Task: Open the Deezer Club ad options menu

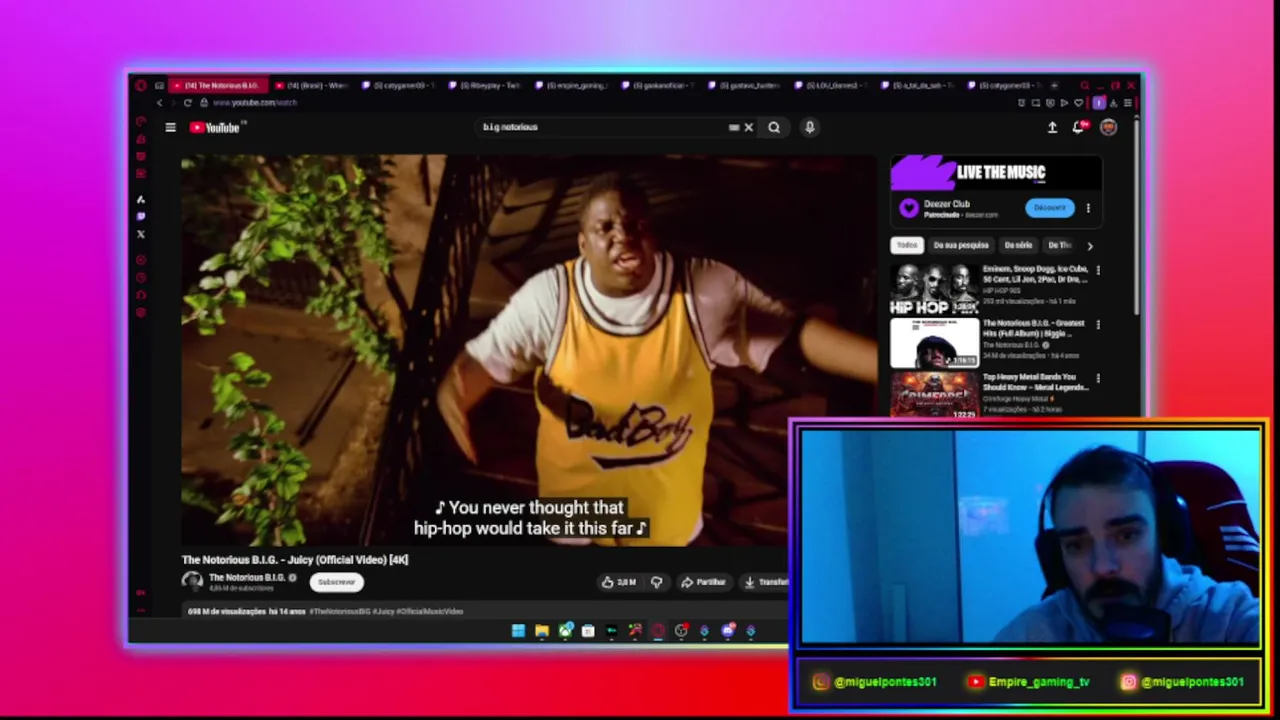Action: [x=1088, y=208]
